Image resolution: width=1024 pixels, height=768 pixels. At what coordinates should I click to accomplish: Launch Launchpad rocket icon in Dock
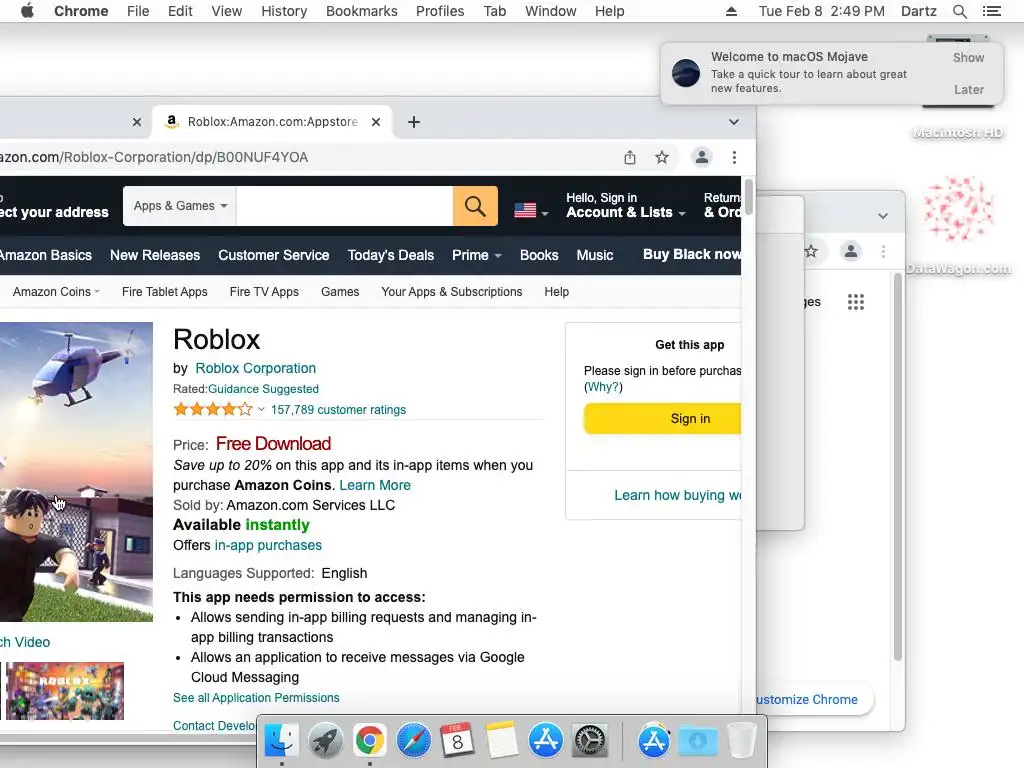(x=325, y=740)
